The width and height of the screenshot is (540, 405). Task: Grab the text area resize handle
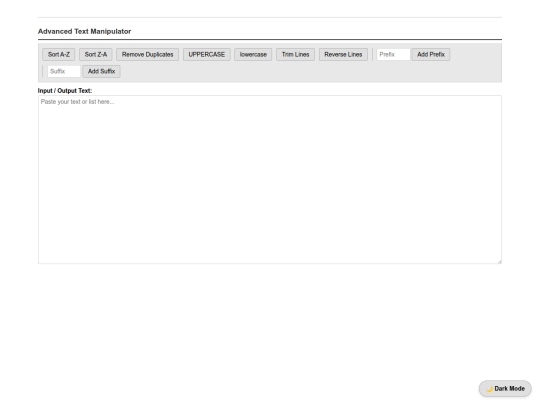[499, 261]
